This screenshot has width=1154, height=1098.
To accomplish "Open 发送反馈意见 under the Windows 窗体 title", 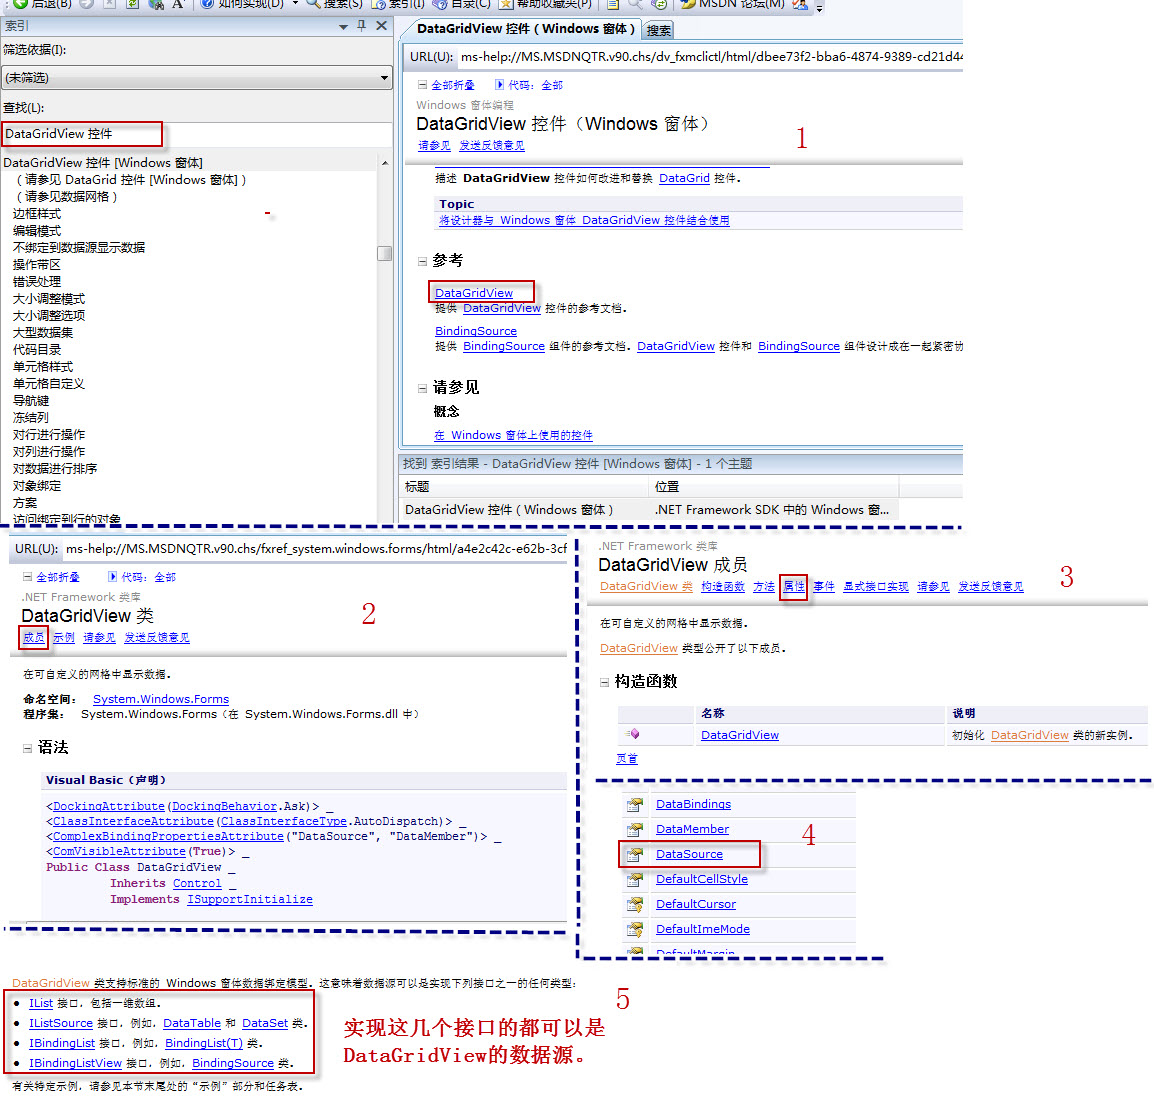I will point(492,146).
